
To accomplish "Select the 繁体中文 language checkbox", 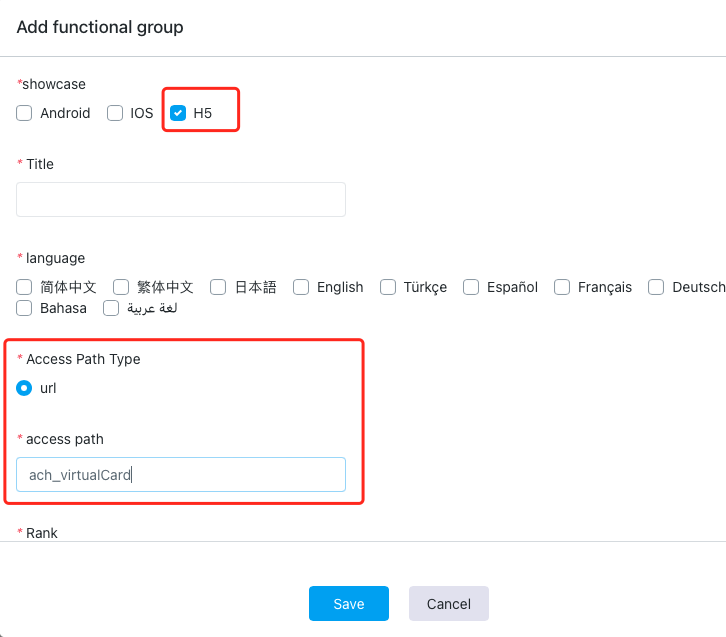I will click(121, 287).
